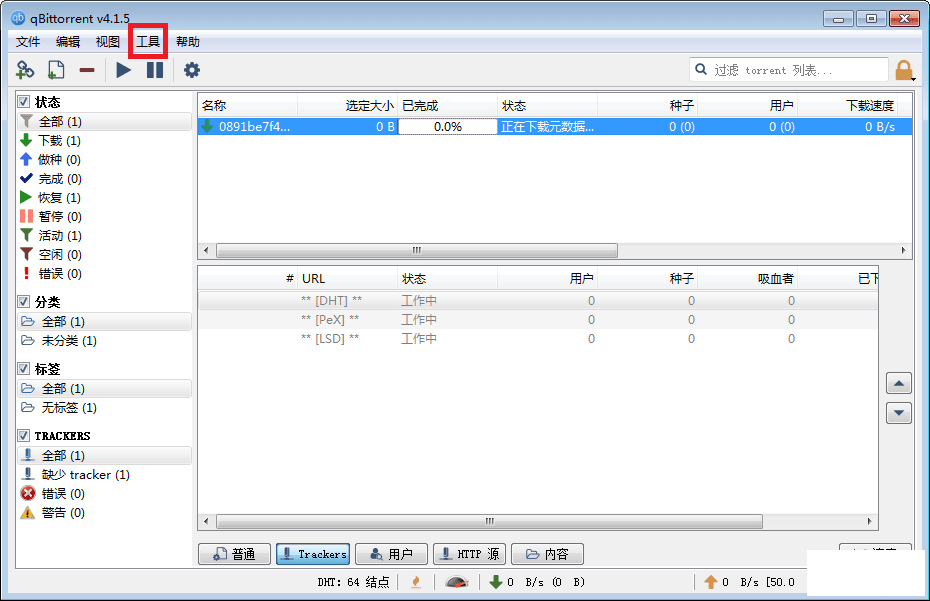The height and width of the screenshot is (601, 930).
Task: Click the add torrent file icon
Action: pos(56,70)
